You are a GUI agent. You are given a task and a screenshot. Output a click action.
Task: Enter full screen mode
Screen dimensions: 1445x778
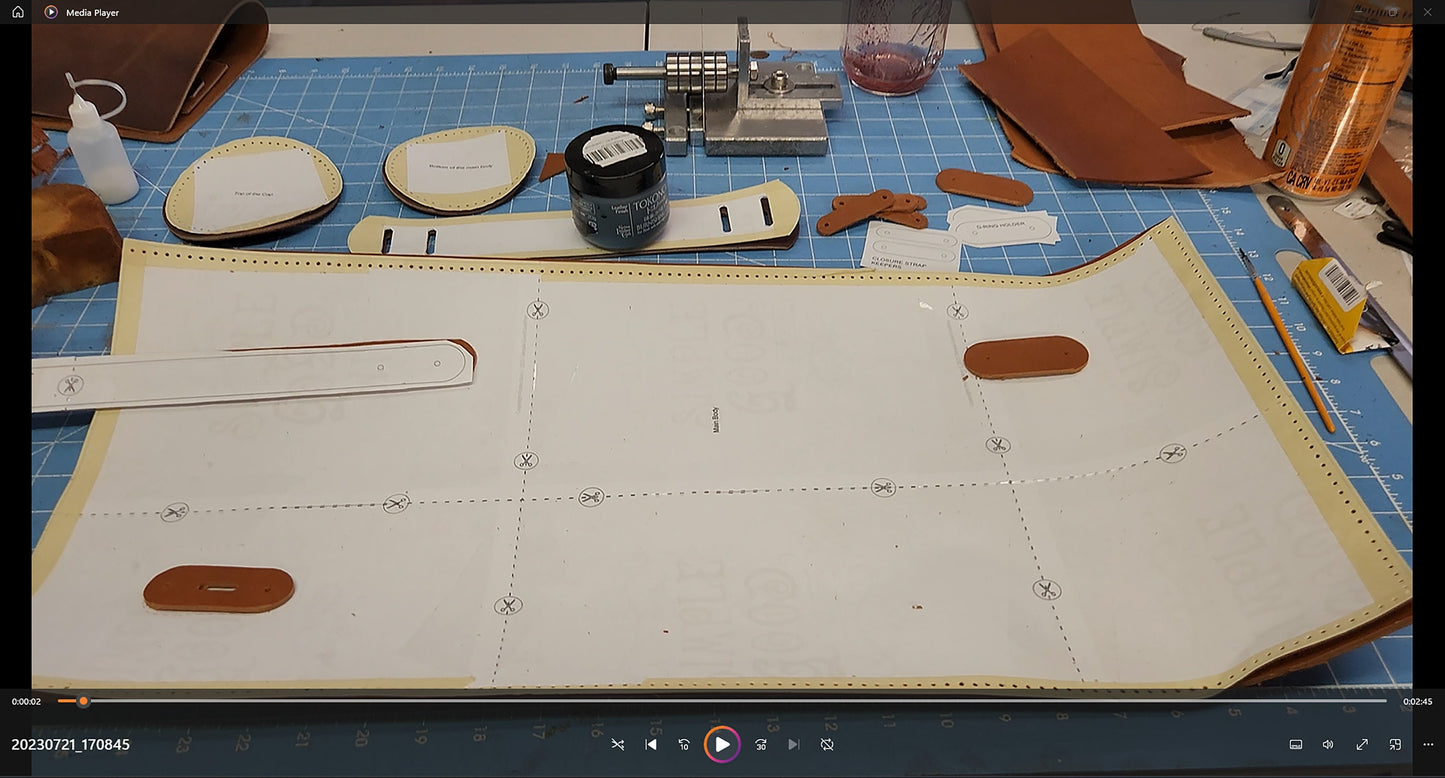(x=1362, y=745)
